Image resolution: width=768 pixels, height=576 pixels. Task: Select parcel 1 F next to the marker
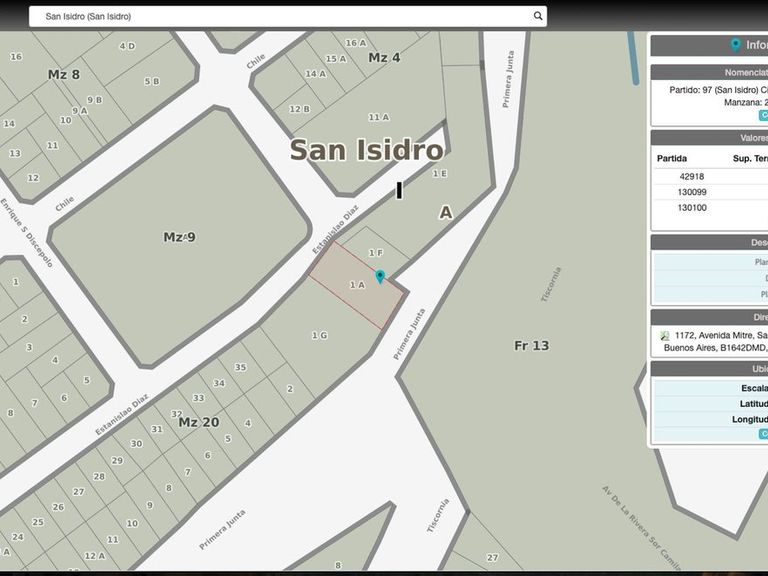pos(376,253)
